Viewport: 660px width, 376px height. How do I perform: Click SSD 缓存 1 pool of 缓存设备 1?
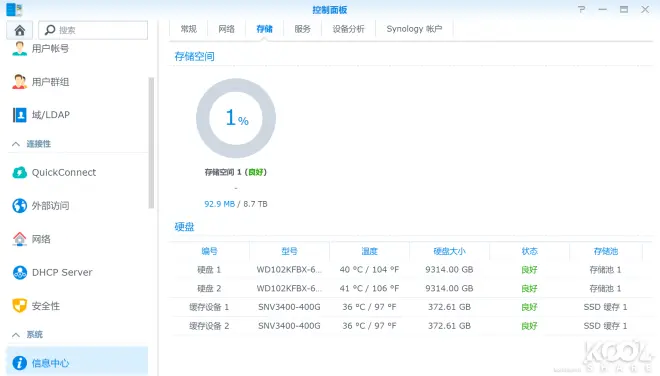pyautogui.click(x=606, y=307)
